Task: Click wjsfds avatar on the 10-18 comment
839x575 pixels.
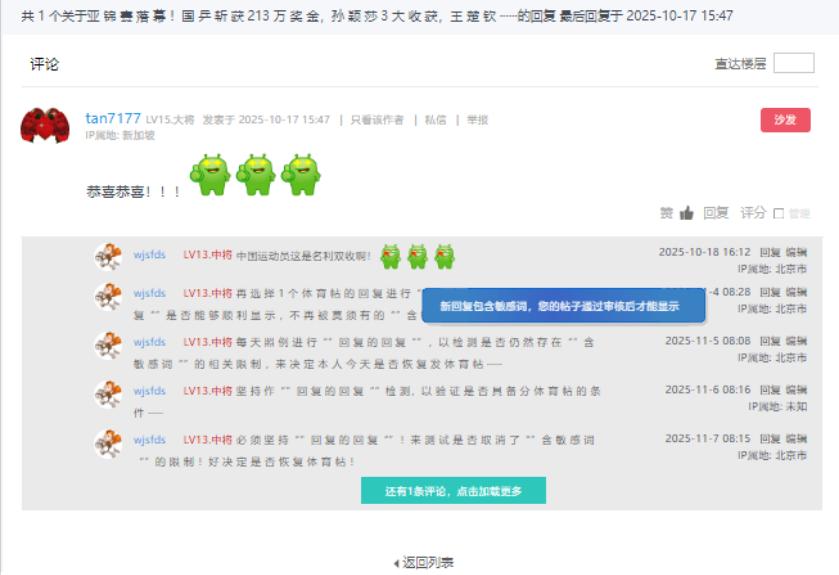Action: point(108,256)
